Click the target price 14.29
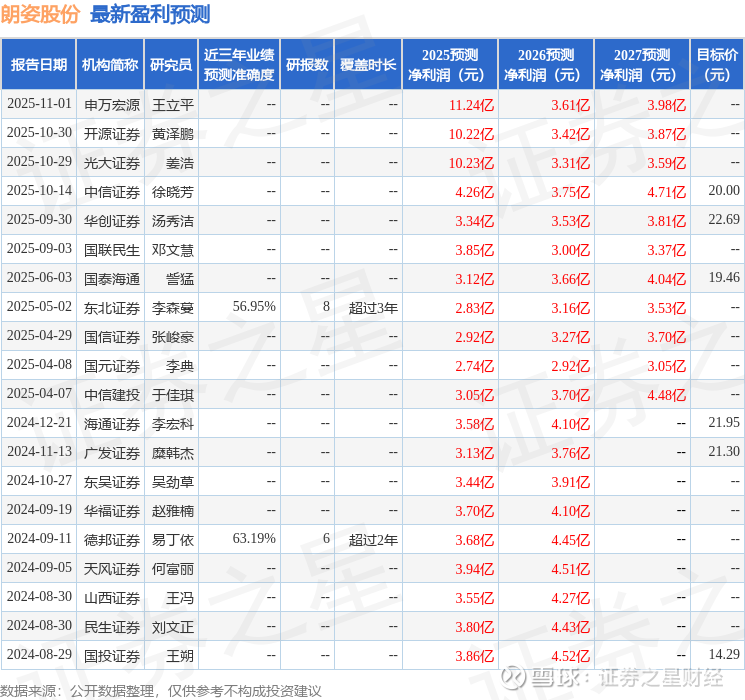This screenshot has width=745, height=700. click(x=724, y=654)
